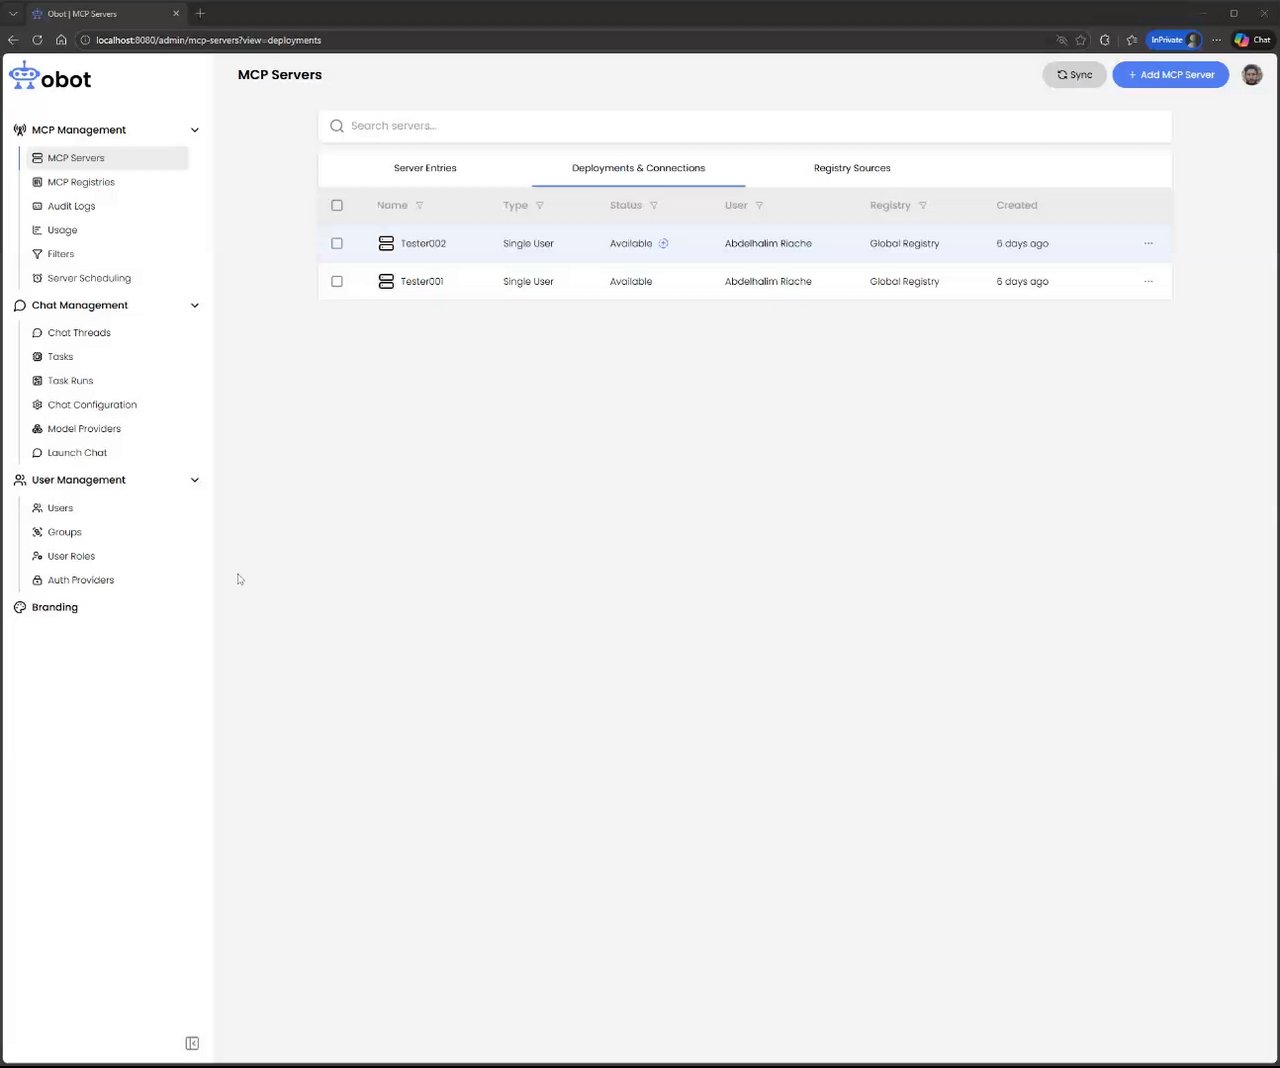Click the Status column filter icon

pyautogui.click(x=654, y=206)
